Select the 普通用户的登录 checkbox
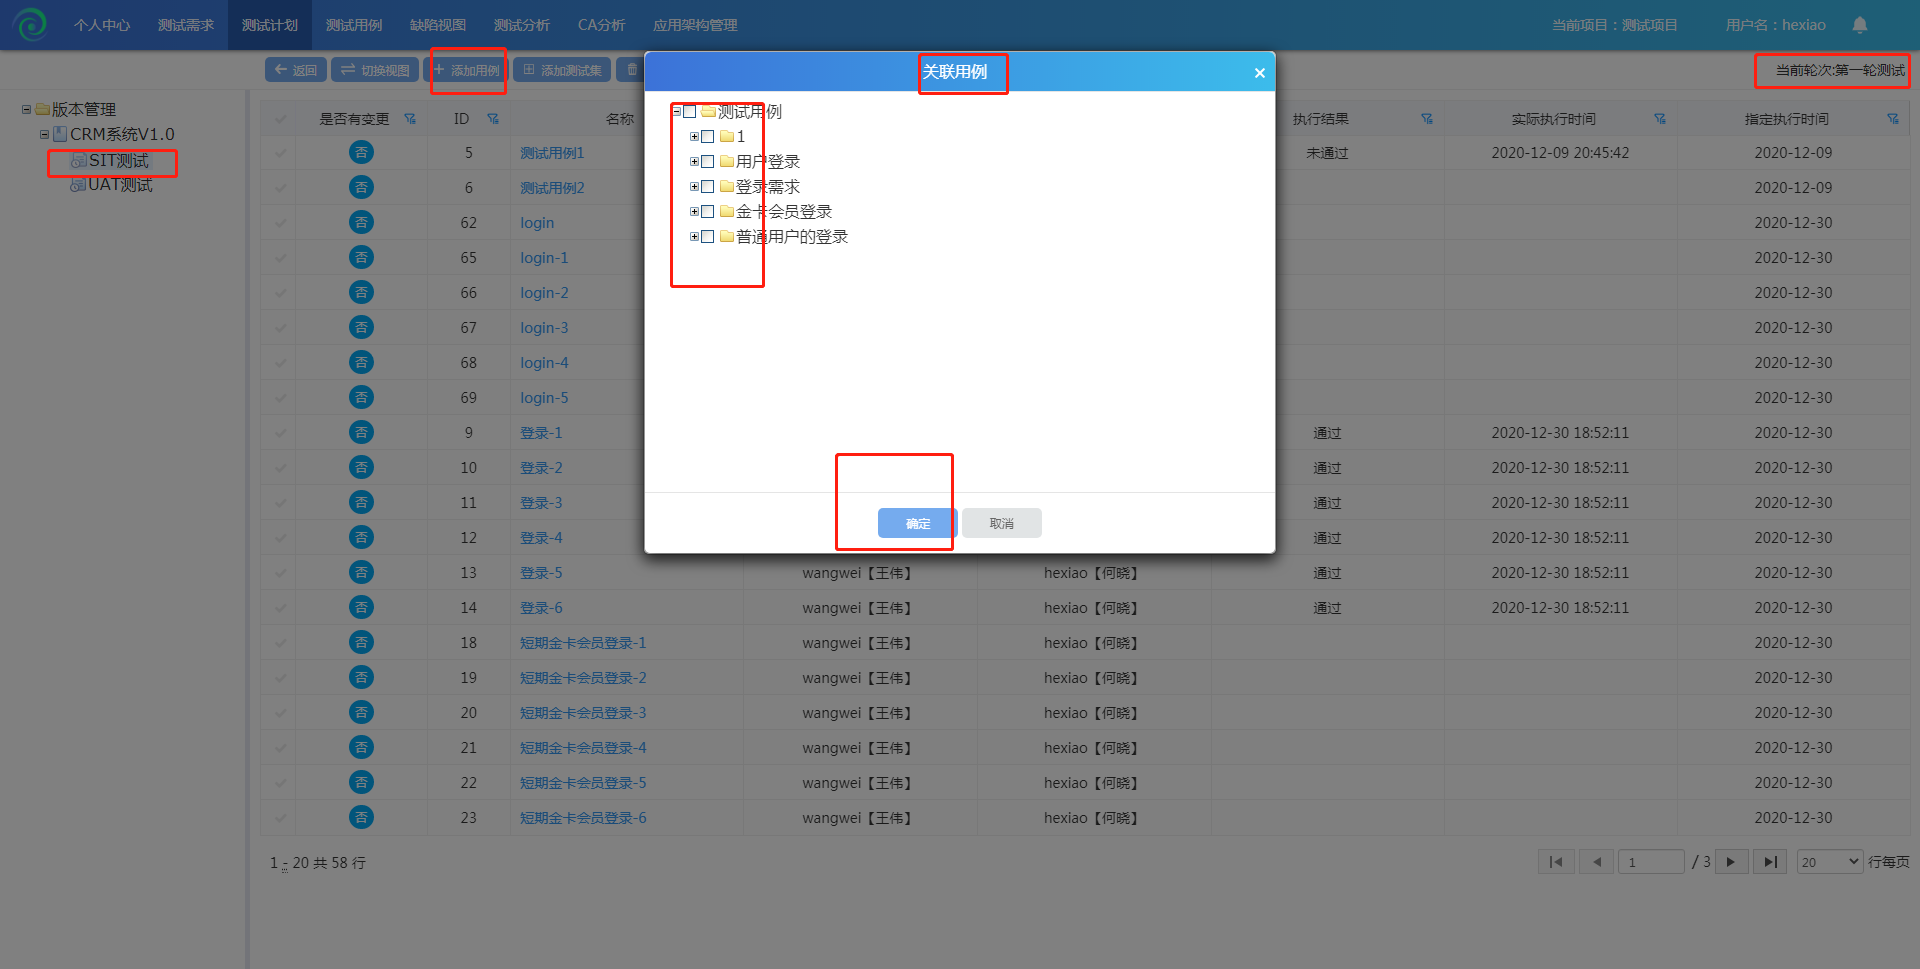Viewport: 1920px width, 969px height. 708,237
